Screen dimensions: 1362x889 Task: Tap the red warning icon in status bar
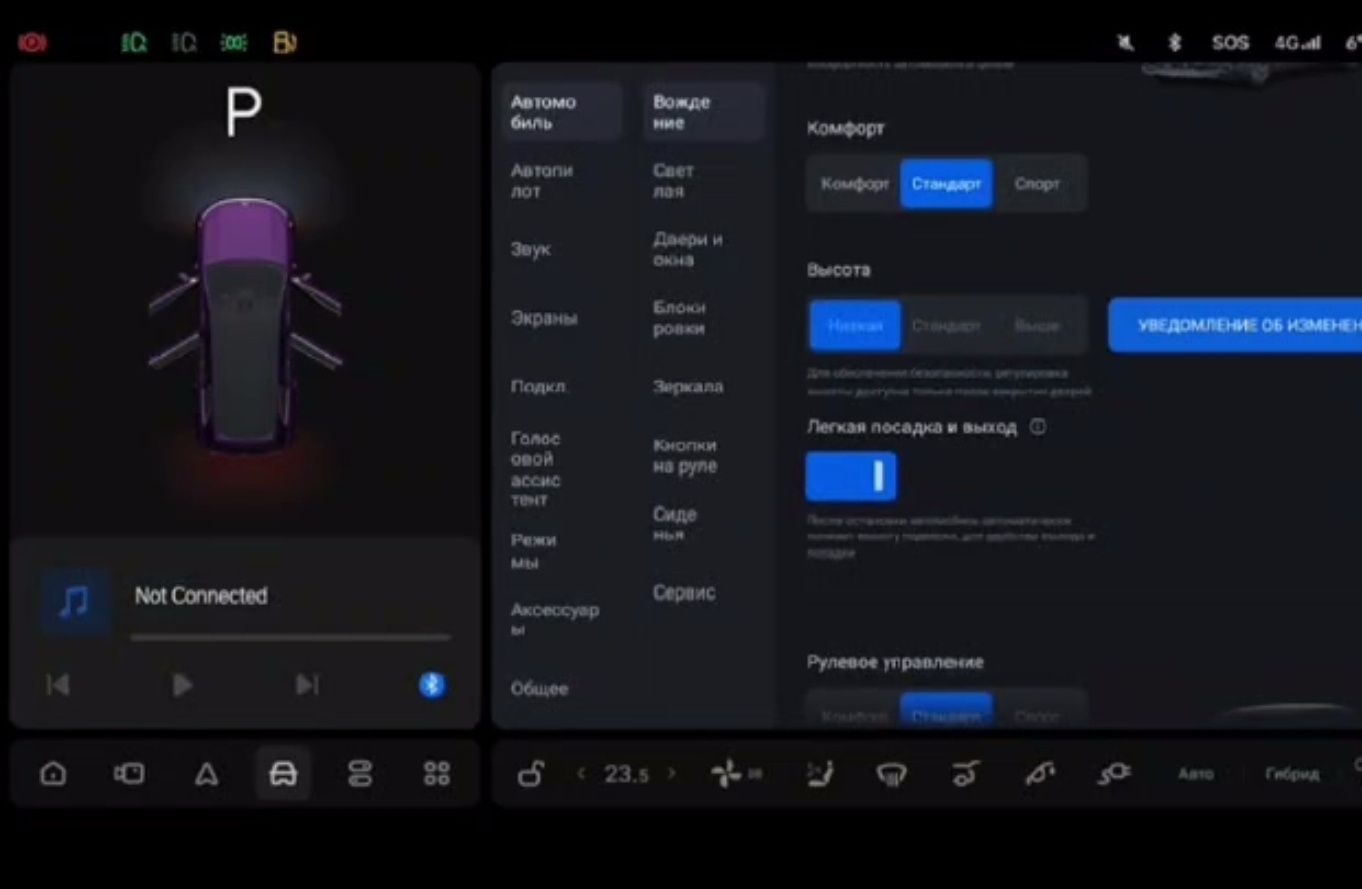click(x=32, y=43)
